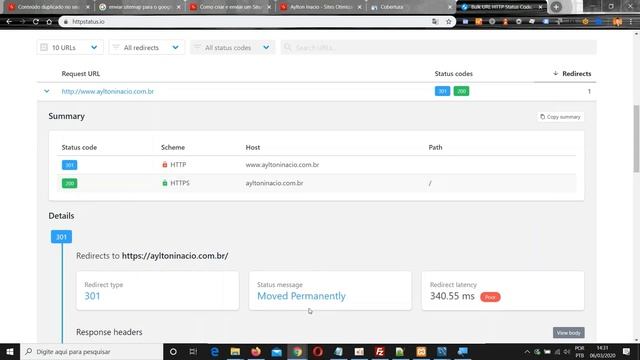Close the 'Conteúdo duplicado' browser tab
This screenshot has width=640, height=360.
tap(87, 7)
